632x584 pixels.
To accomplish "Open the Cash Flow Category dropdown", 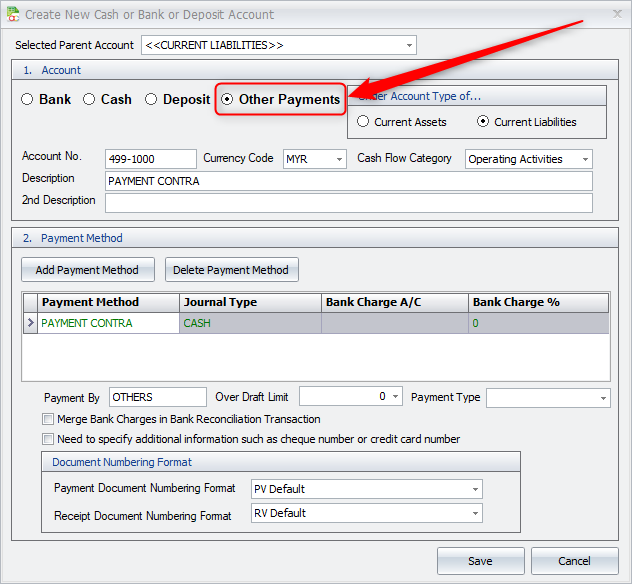I will click(x=585, y=159).
